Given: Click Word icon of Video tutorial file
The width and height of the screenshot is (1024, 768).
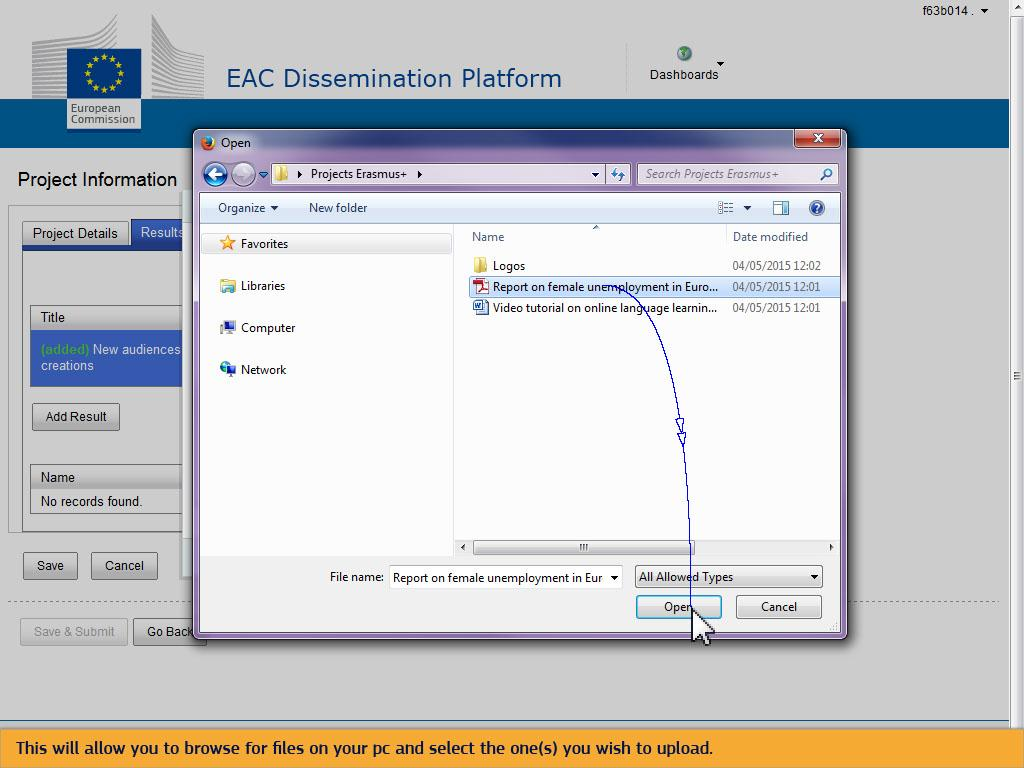Looking at the screenshot, I should coord(481,308).
